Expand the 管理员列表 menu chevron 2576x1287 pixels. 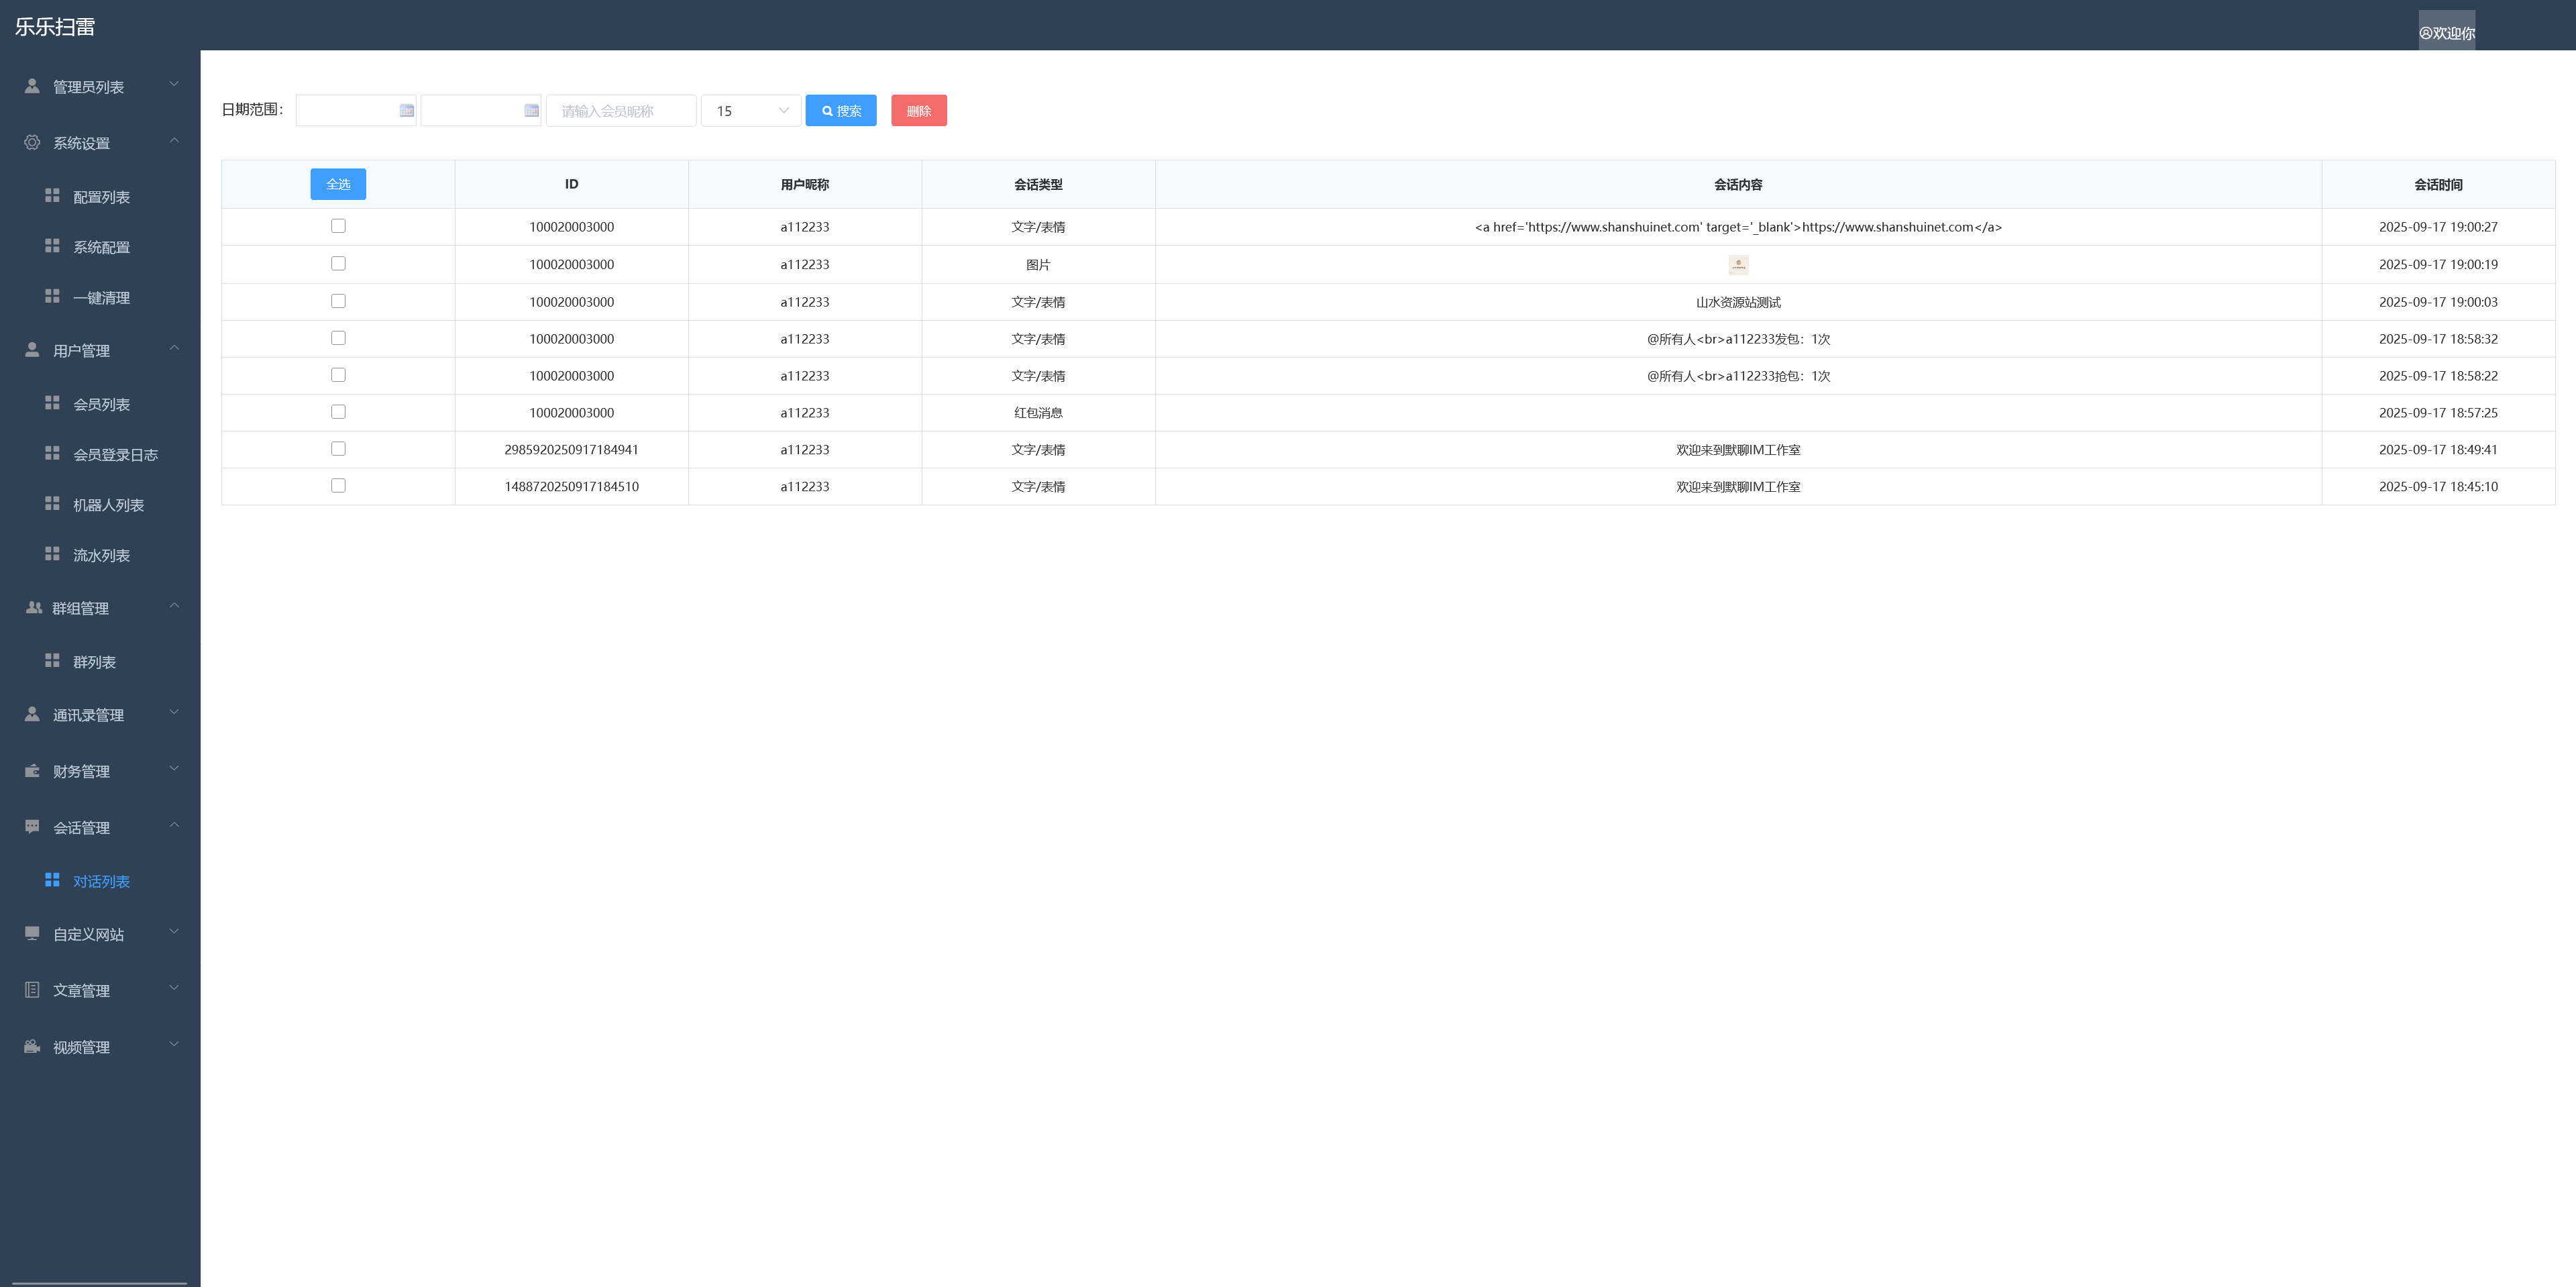tap(174, 84)
